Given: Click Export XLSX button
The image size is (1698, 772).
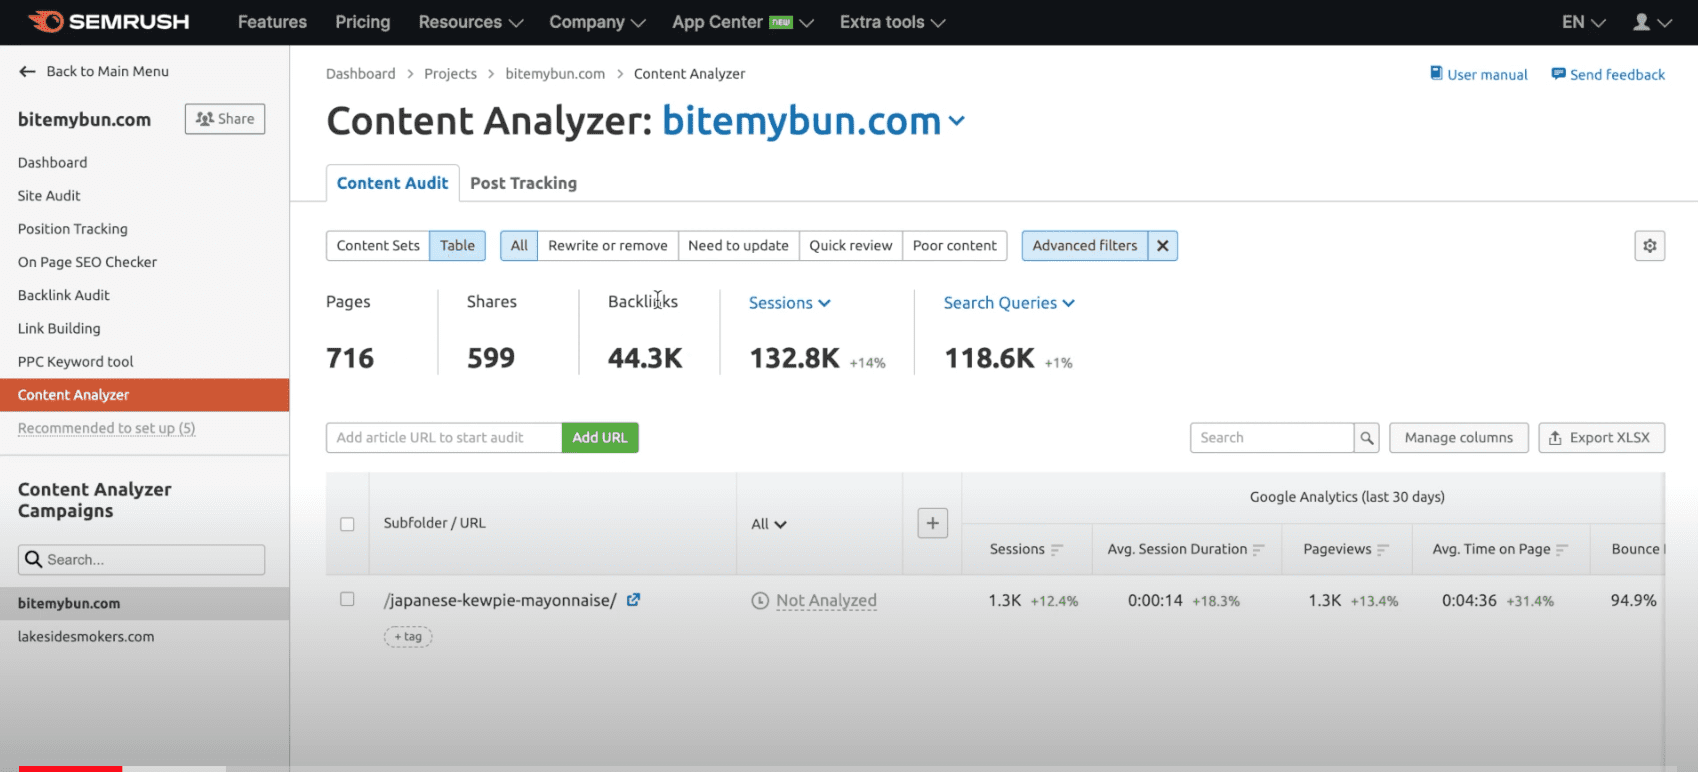Looking at the screenshot, I should click(1601, 438).
